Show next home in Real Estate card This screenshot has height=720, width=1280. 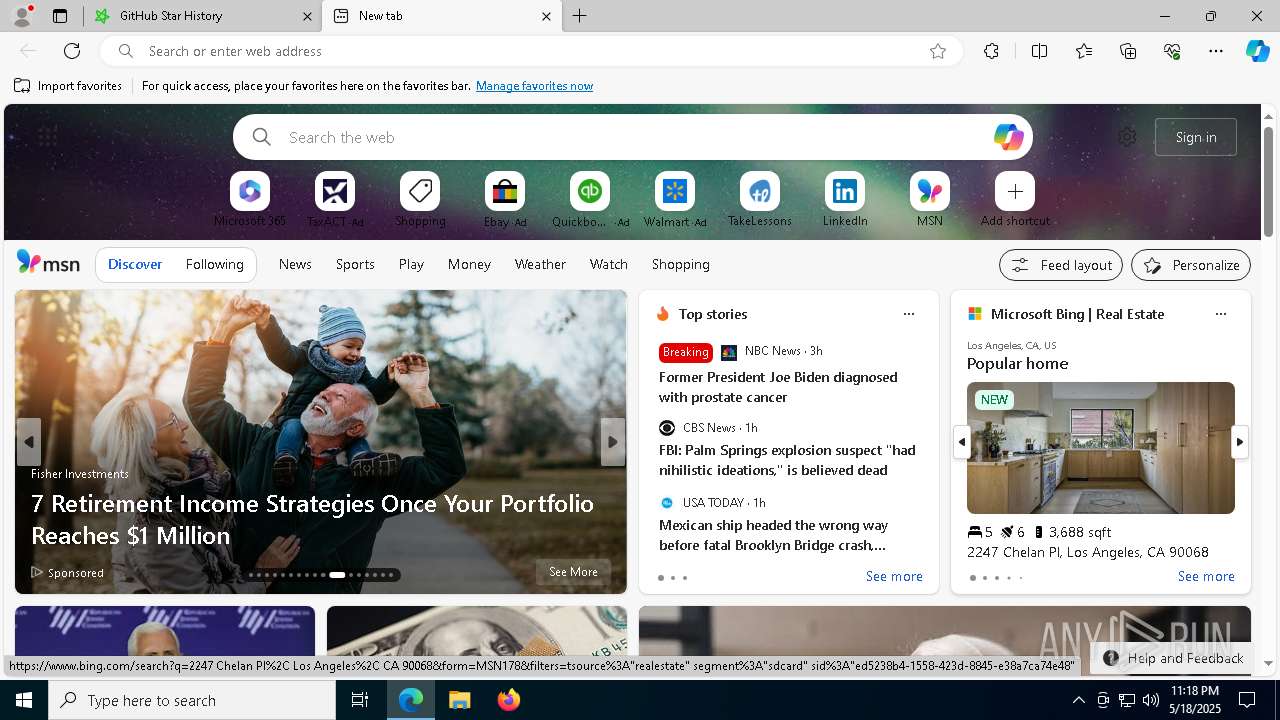coord(1239,442)
